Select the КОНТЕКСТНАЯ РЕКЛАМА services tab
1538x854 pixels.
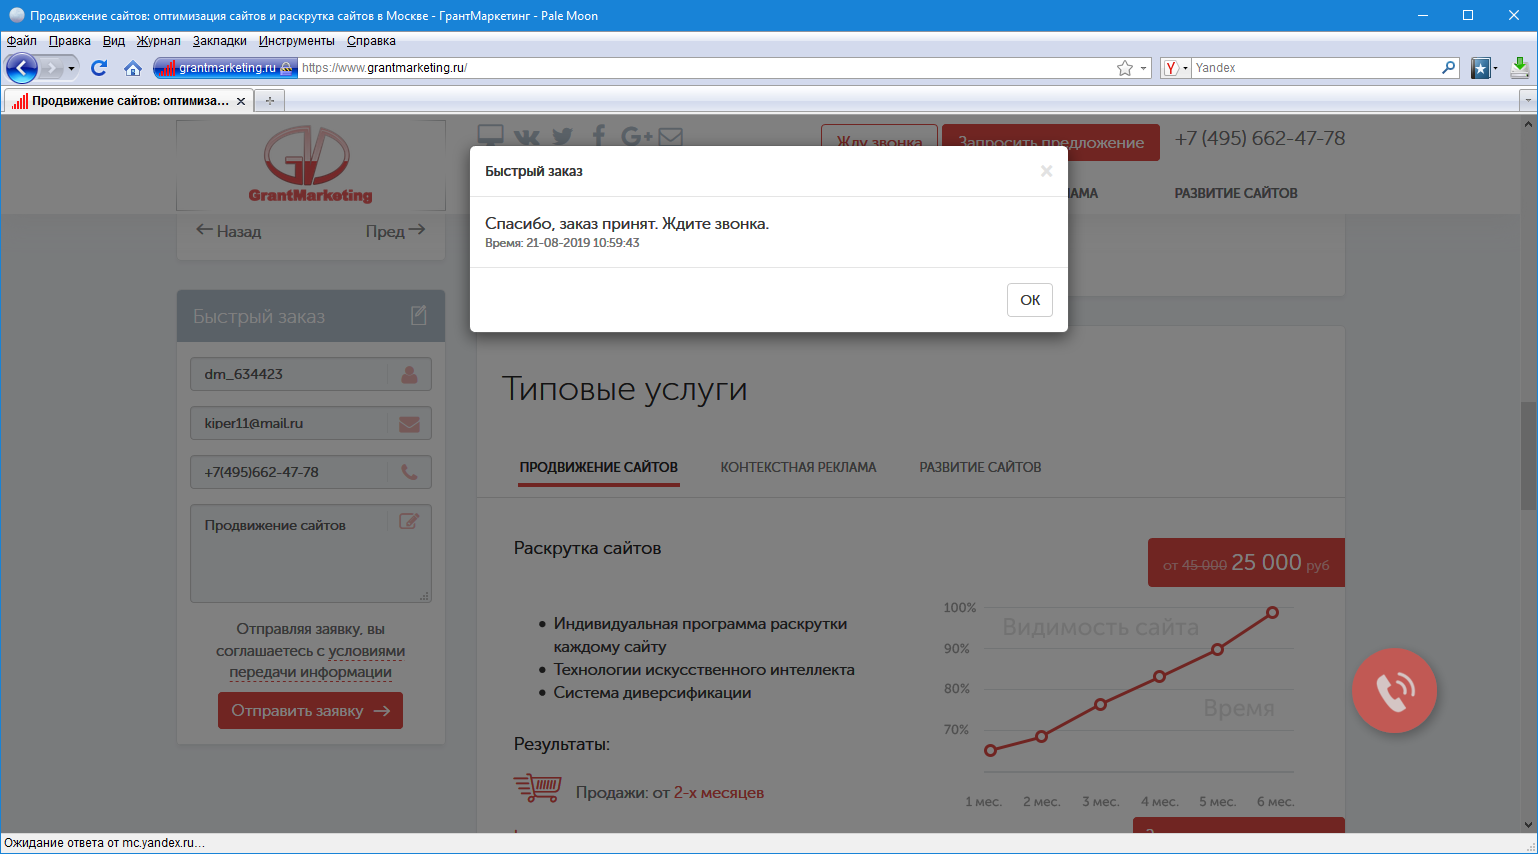[798, 467]
